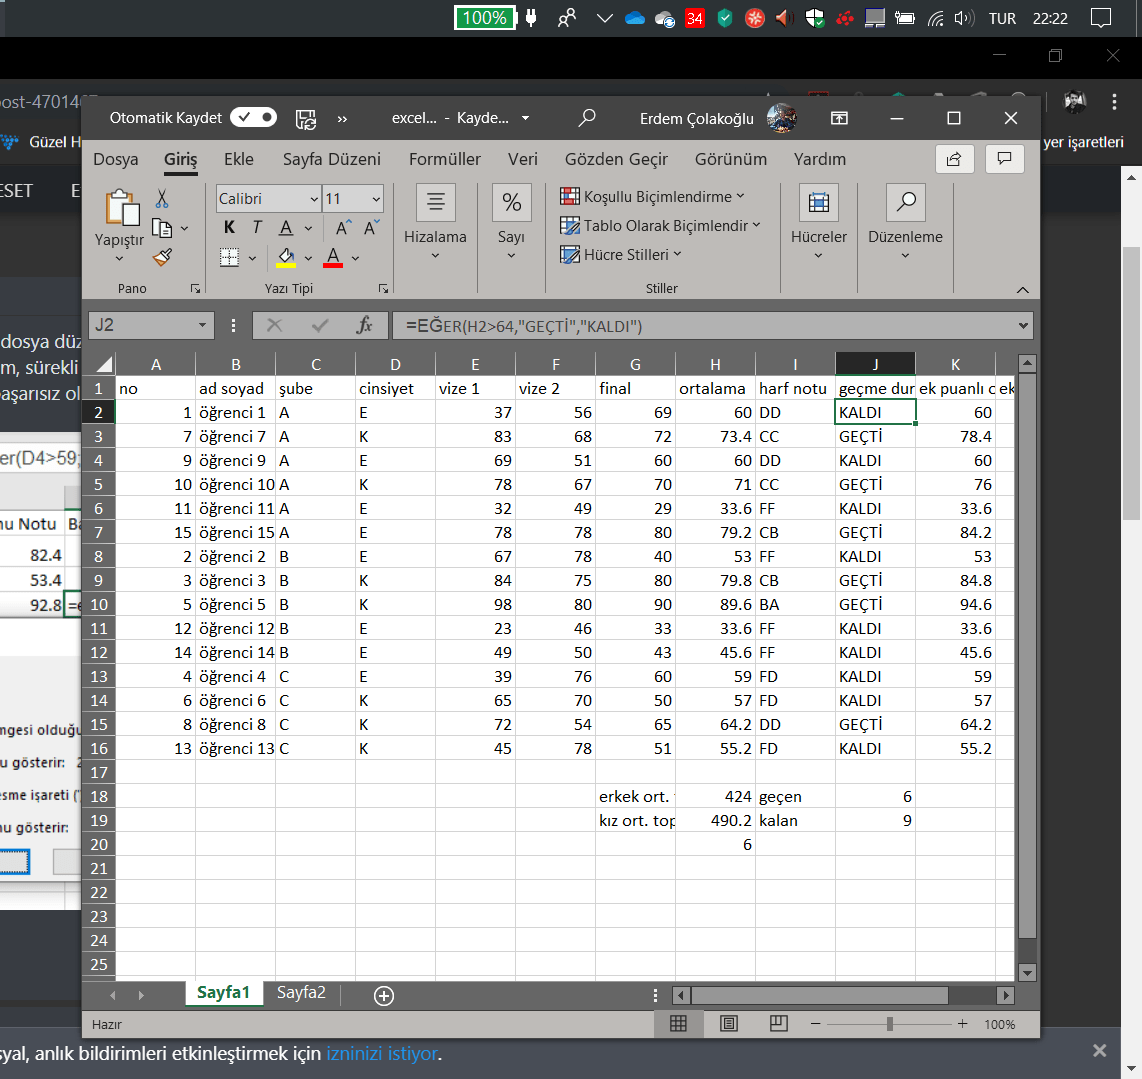This screenshot has width=1142, height=1079.
Task: Open the font size 11 dropdown
Action: pyautogui.click(x=376, y=199)
